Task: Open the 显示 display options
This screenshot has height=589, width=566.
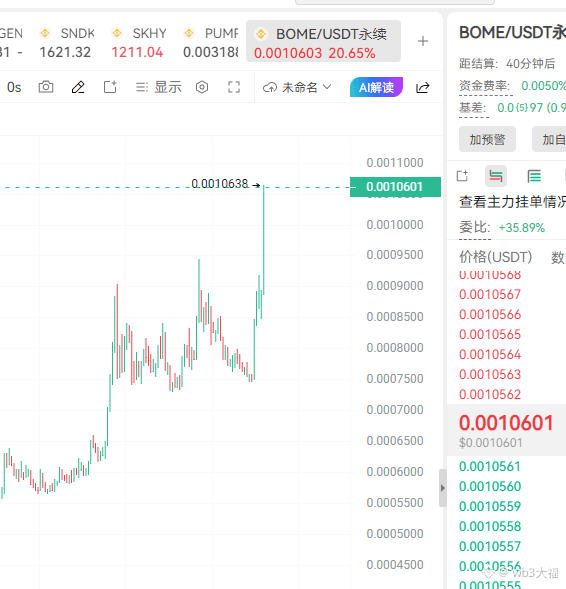Action: (158, 87)
